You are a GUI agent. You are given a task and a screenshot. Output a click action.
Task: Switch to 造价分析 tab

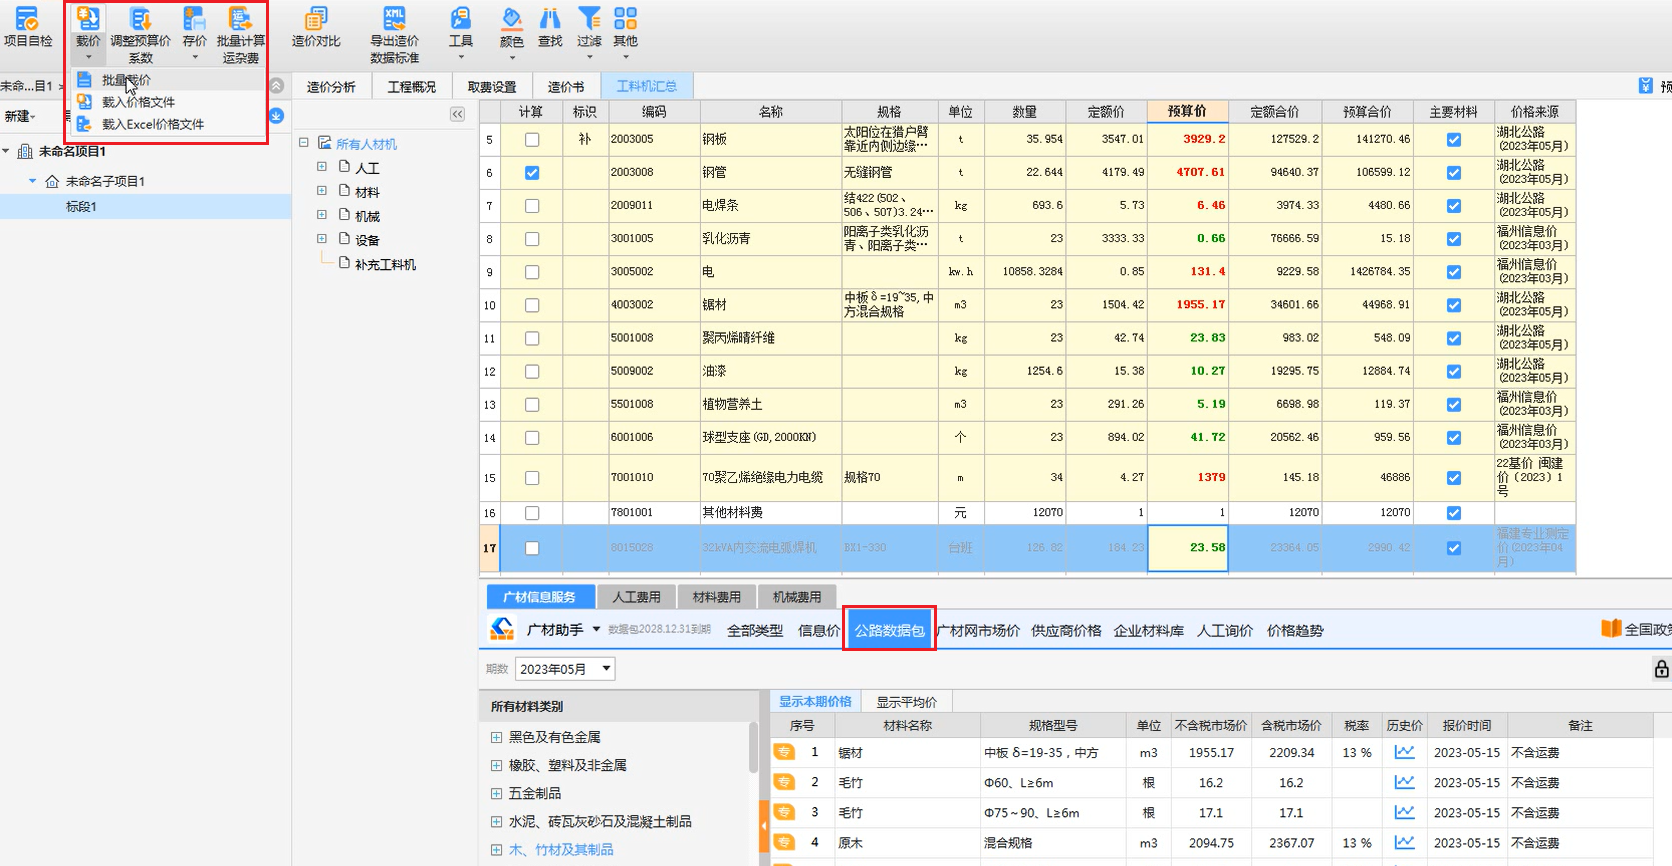point(331,87)
